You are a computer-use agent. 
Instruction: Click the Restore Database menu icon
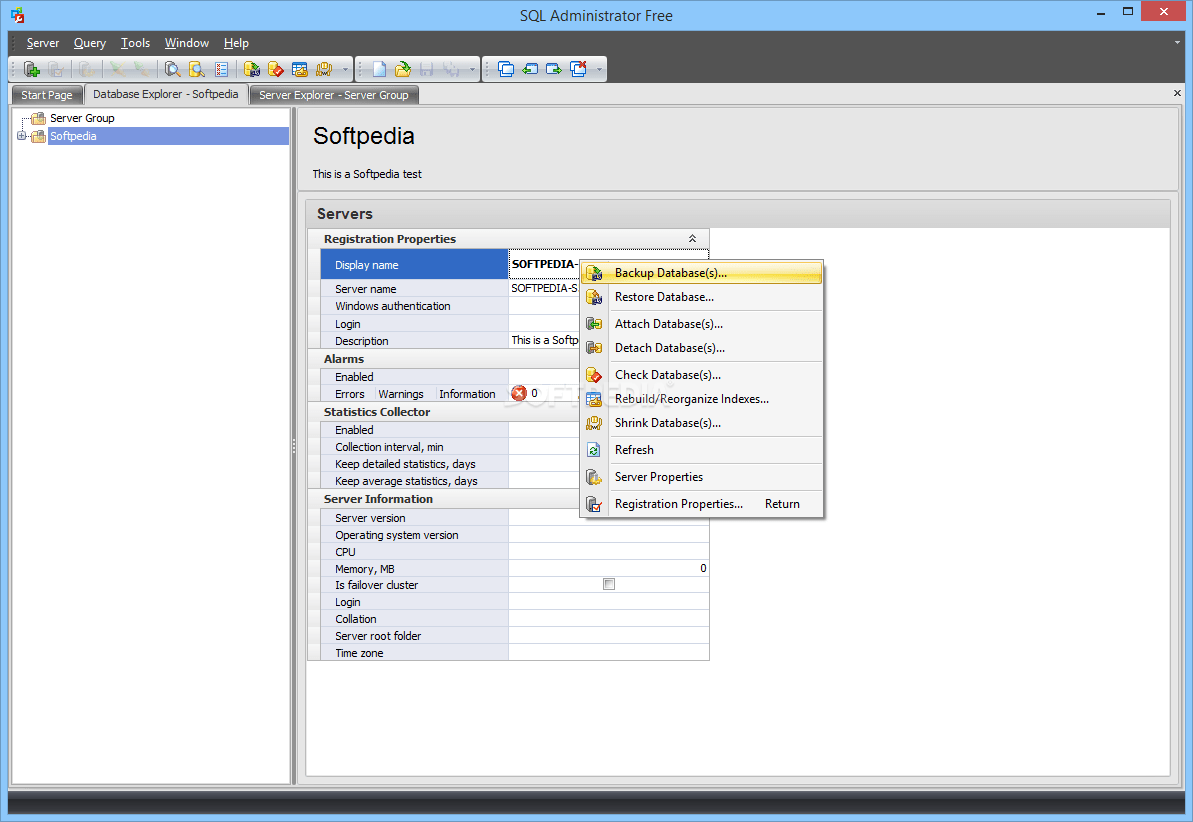594,297
